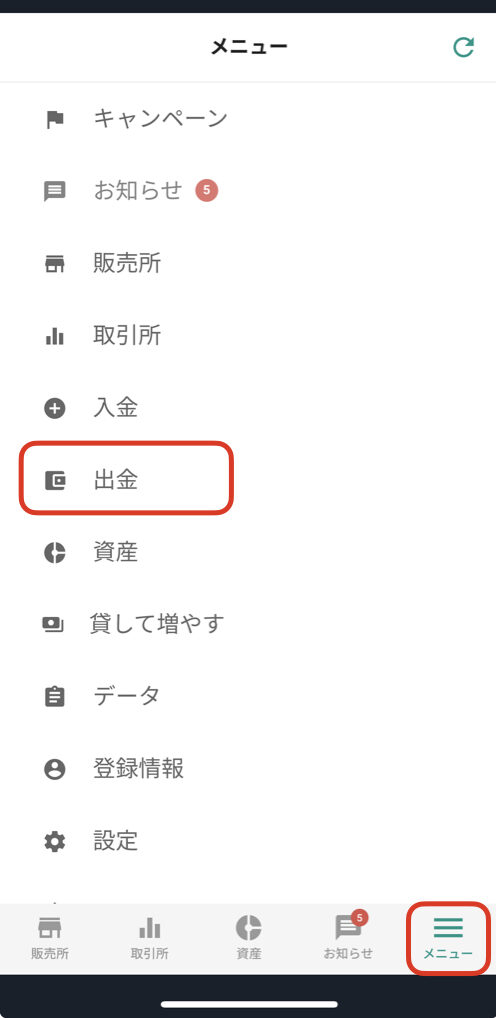This screenshot has height=1018, width=496.
Task: Tap the gear icon beside 設定
Action: [55, 841]
